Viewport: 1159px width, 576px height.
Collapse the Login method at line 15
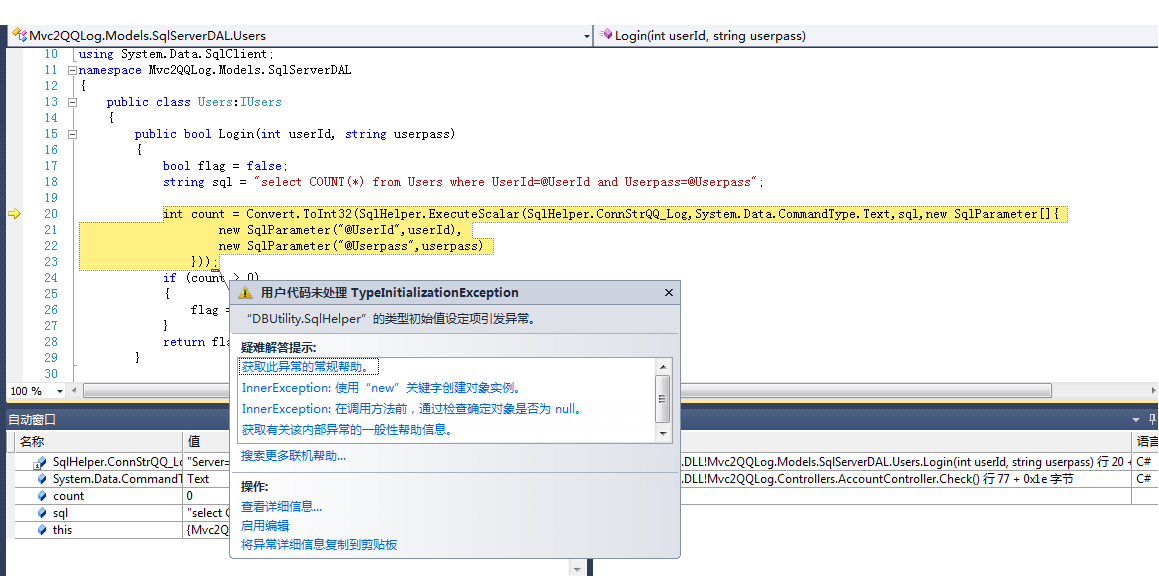72,134
